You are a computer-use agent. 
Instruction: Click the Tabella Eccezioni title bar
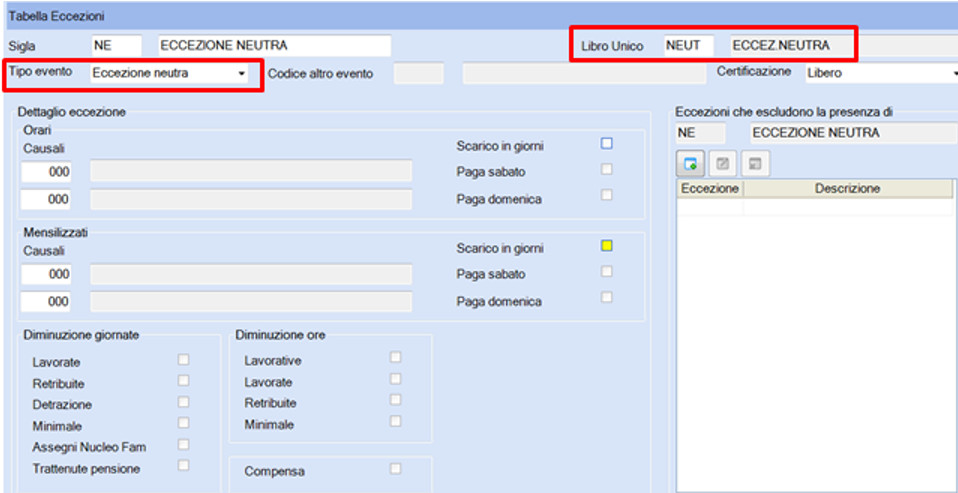coord(481,16)
